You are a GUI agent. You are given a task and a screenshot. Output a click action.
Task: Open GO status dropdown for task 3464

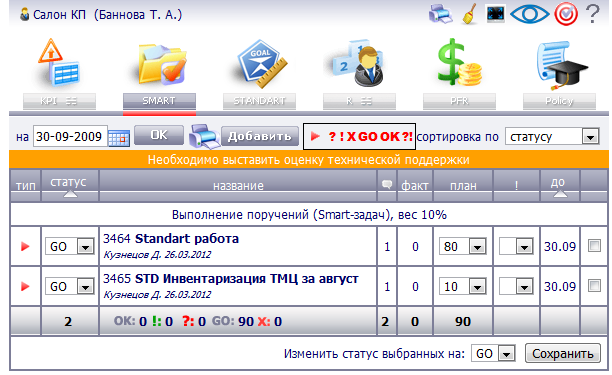pyautogui.click(x=70, y=246)
